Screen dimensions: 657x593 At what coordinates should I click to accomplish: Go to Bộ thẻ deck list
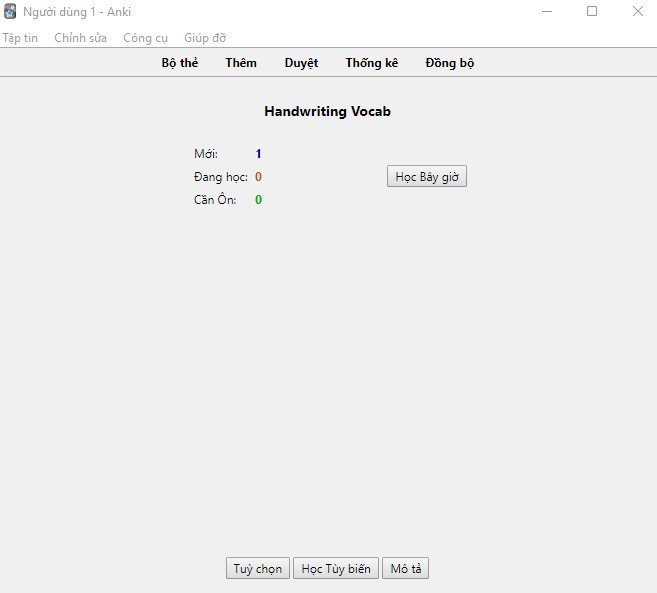click(180, 63)
